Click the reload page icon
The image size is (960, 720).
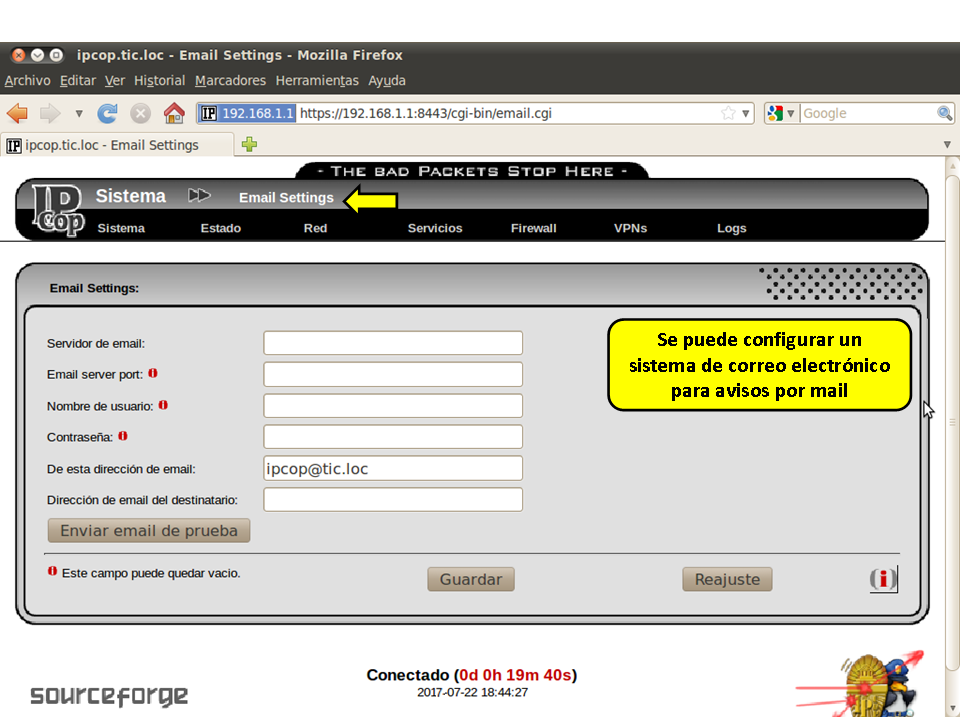pos(108,113)
